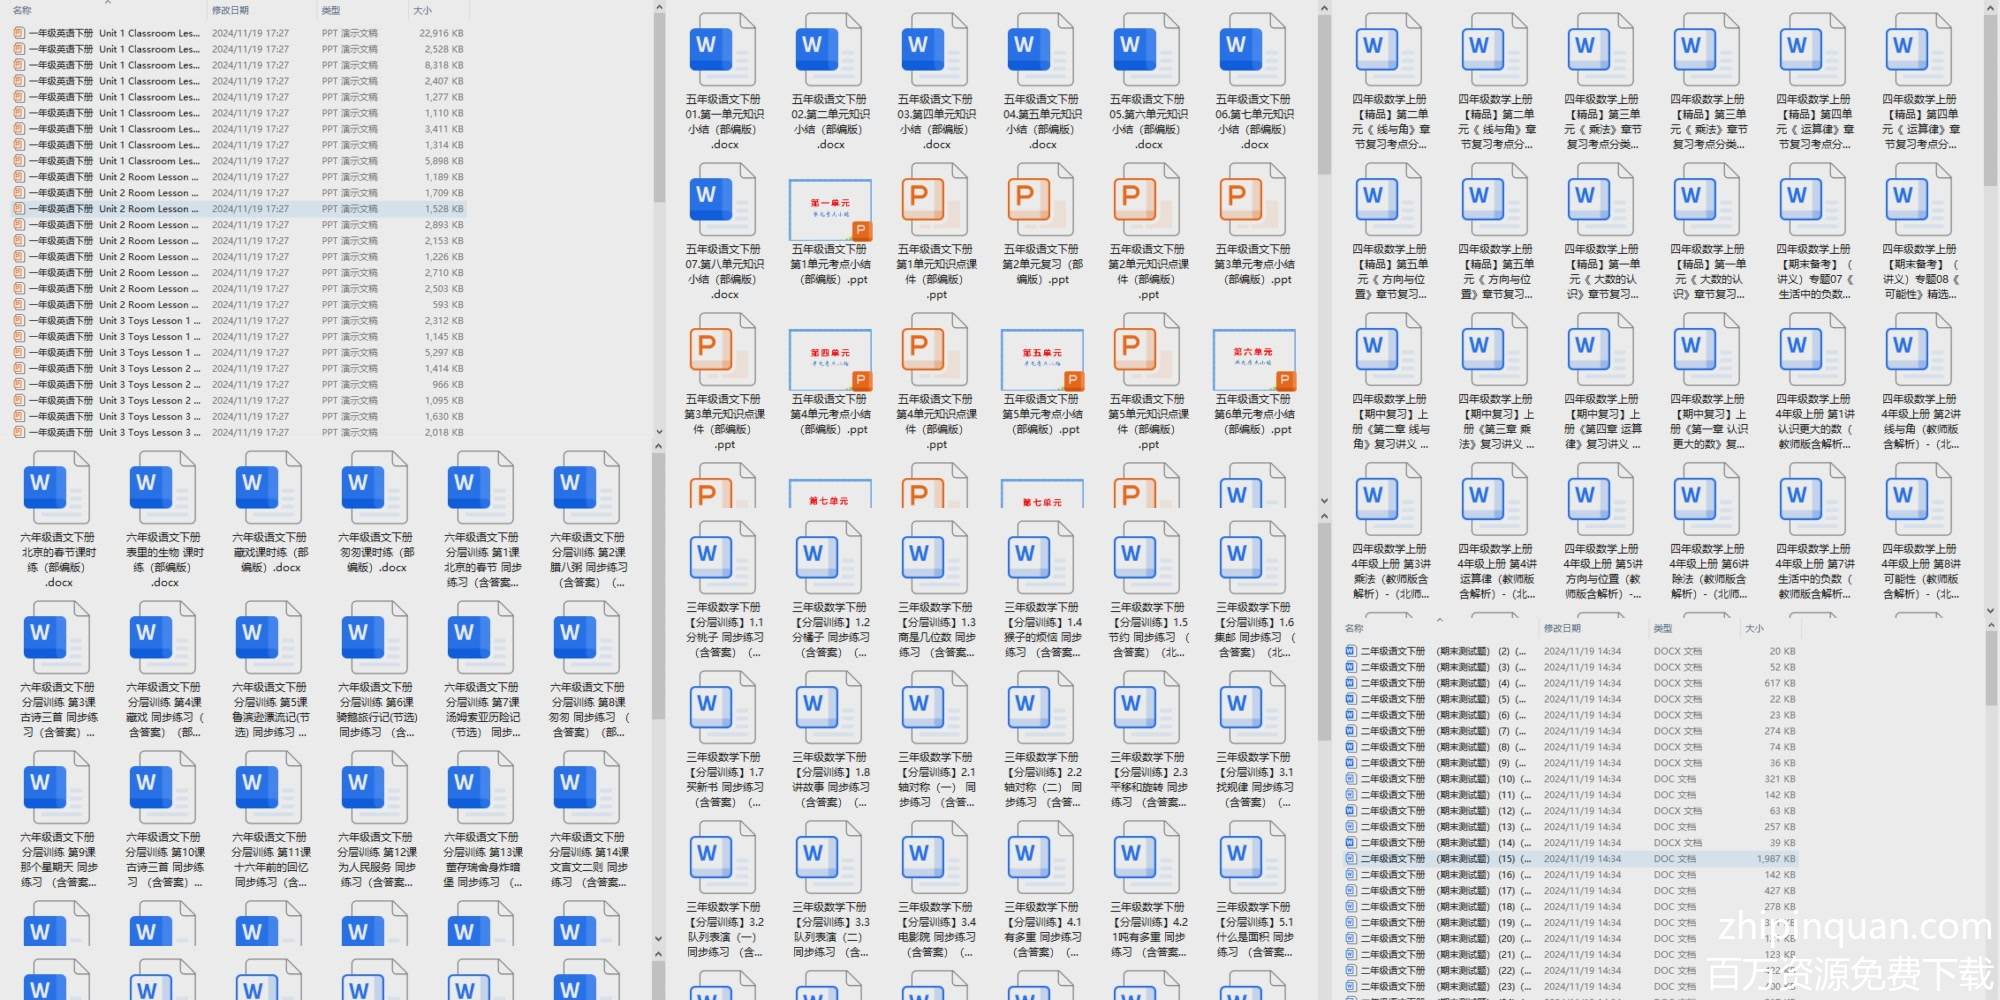Sort 一年级英语 list by 类型 column header

tap(331, 10)
